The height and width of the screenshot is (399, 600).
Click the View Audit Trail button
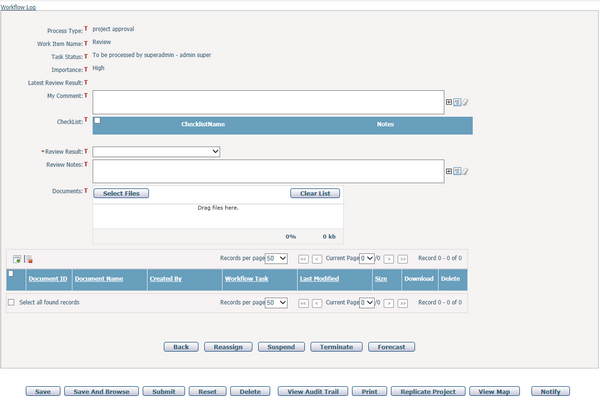313,391
